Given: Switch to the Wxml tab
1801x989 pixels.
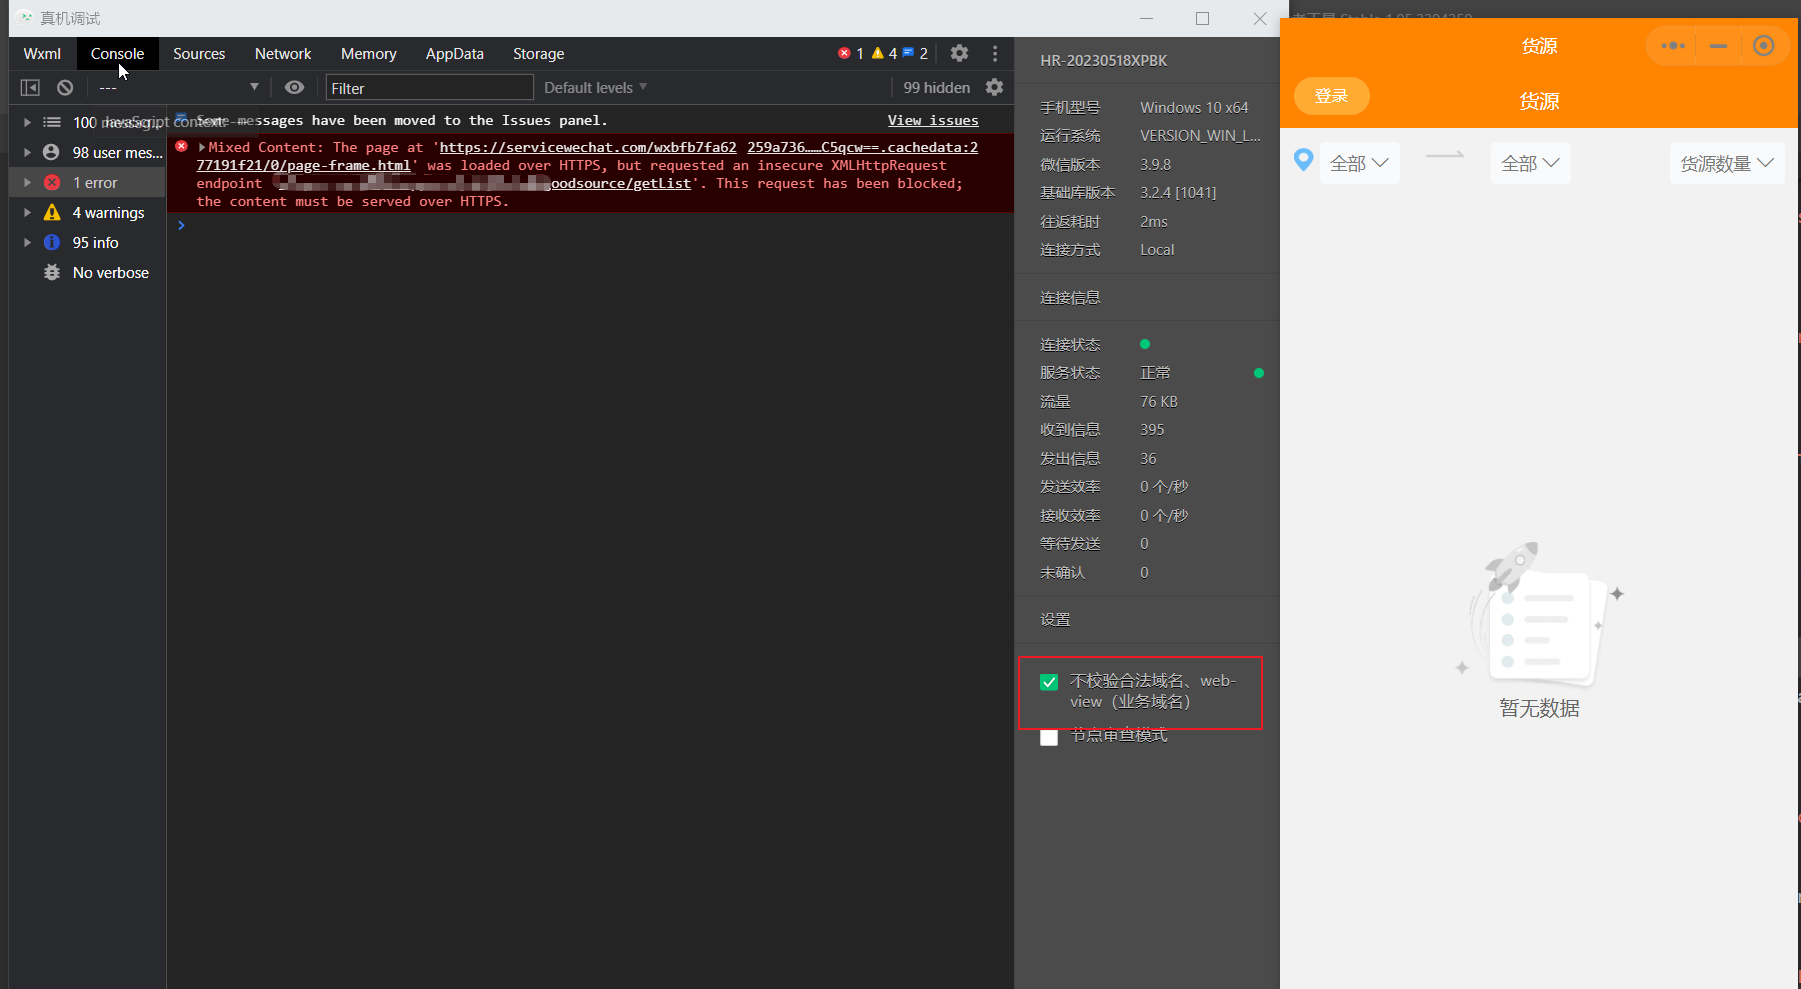Looking at the screenshot, I should point(42,53).
